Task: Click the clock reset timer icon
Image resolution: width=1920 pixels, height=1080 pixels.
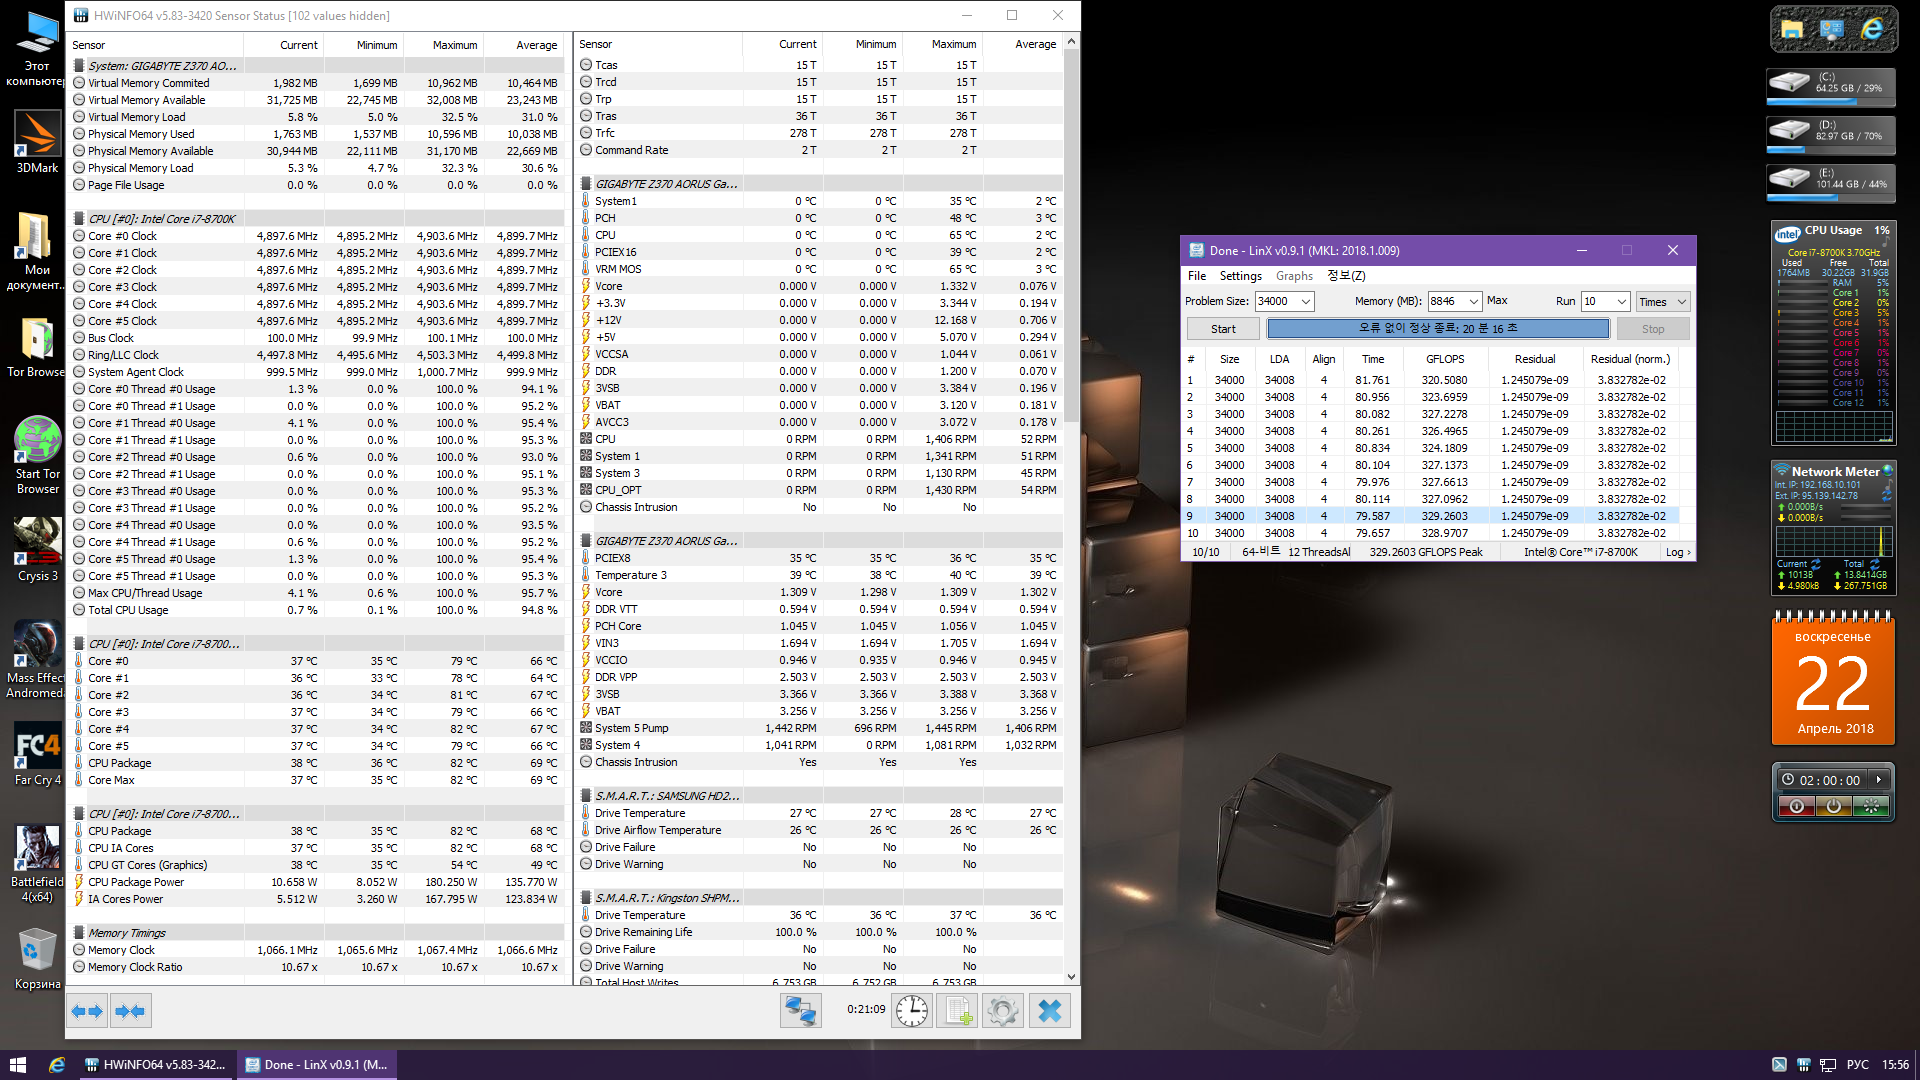Action: point(911,1011)
